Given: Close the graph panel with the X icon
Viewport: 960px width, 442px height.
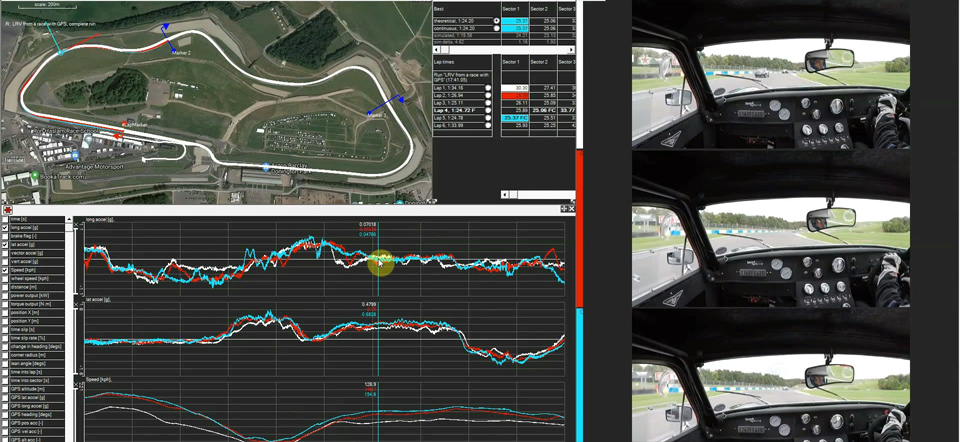Looking at the screenshot, I should [x=572, y=209].
